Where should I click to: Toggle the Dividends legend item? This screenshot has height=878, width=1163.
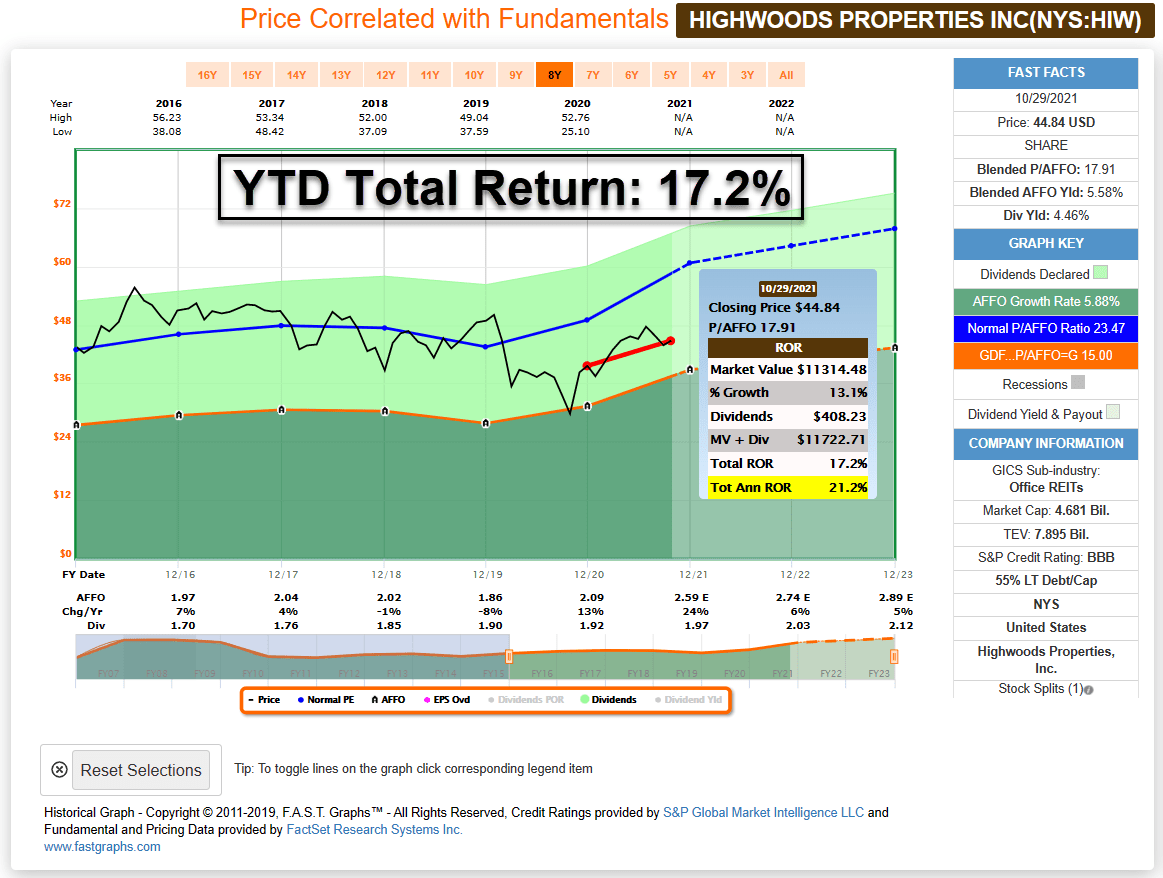608,700
